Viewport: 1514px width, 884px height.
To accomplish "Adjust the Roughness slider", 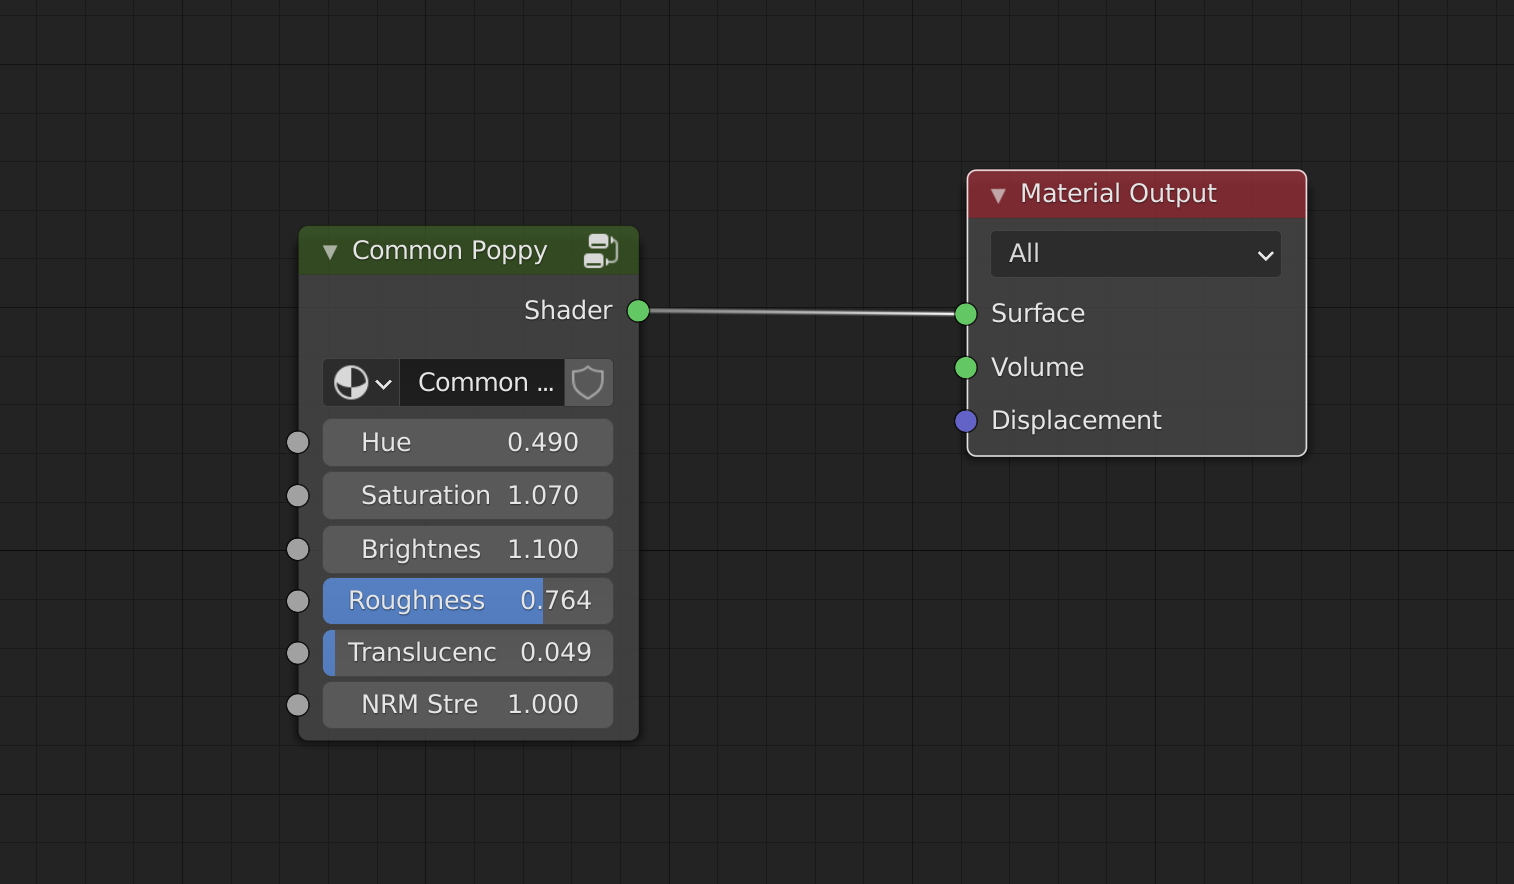I will pos(468,601).
